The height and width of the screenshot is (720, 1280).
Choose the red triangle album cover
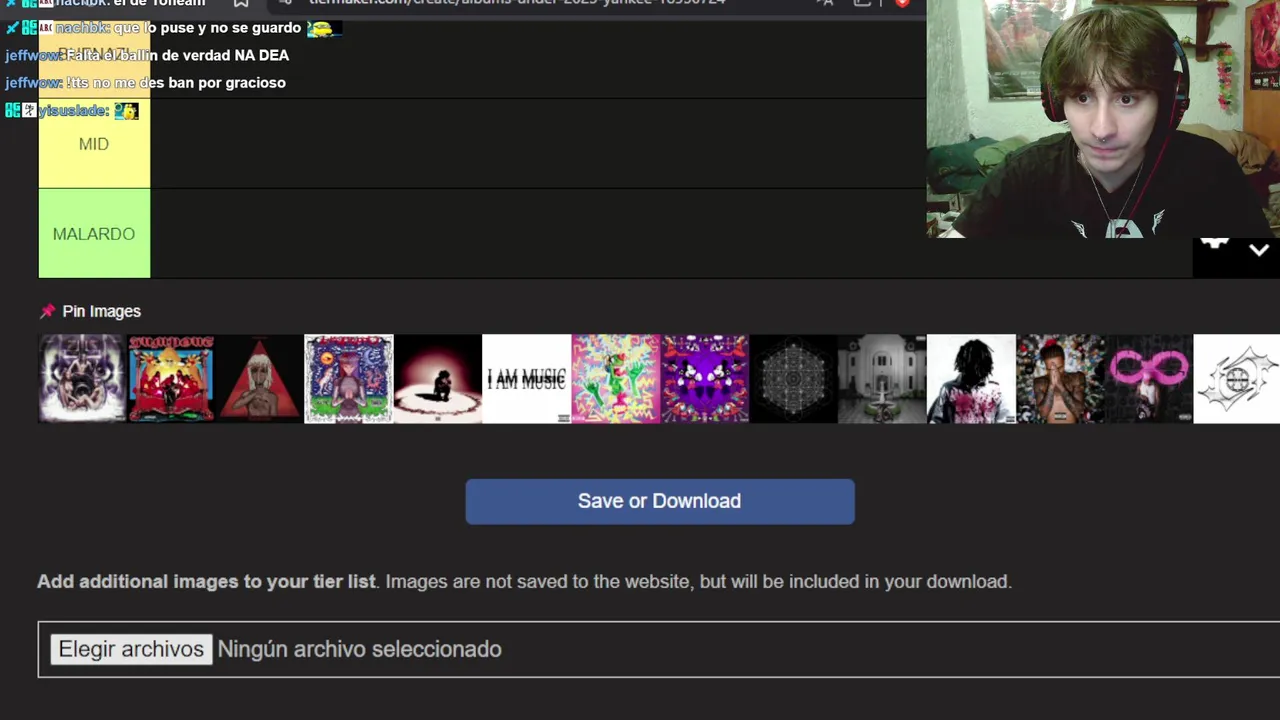[260, 379]
